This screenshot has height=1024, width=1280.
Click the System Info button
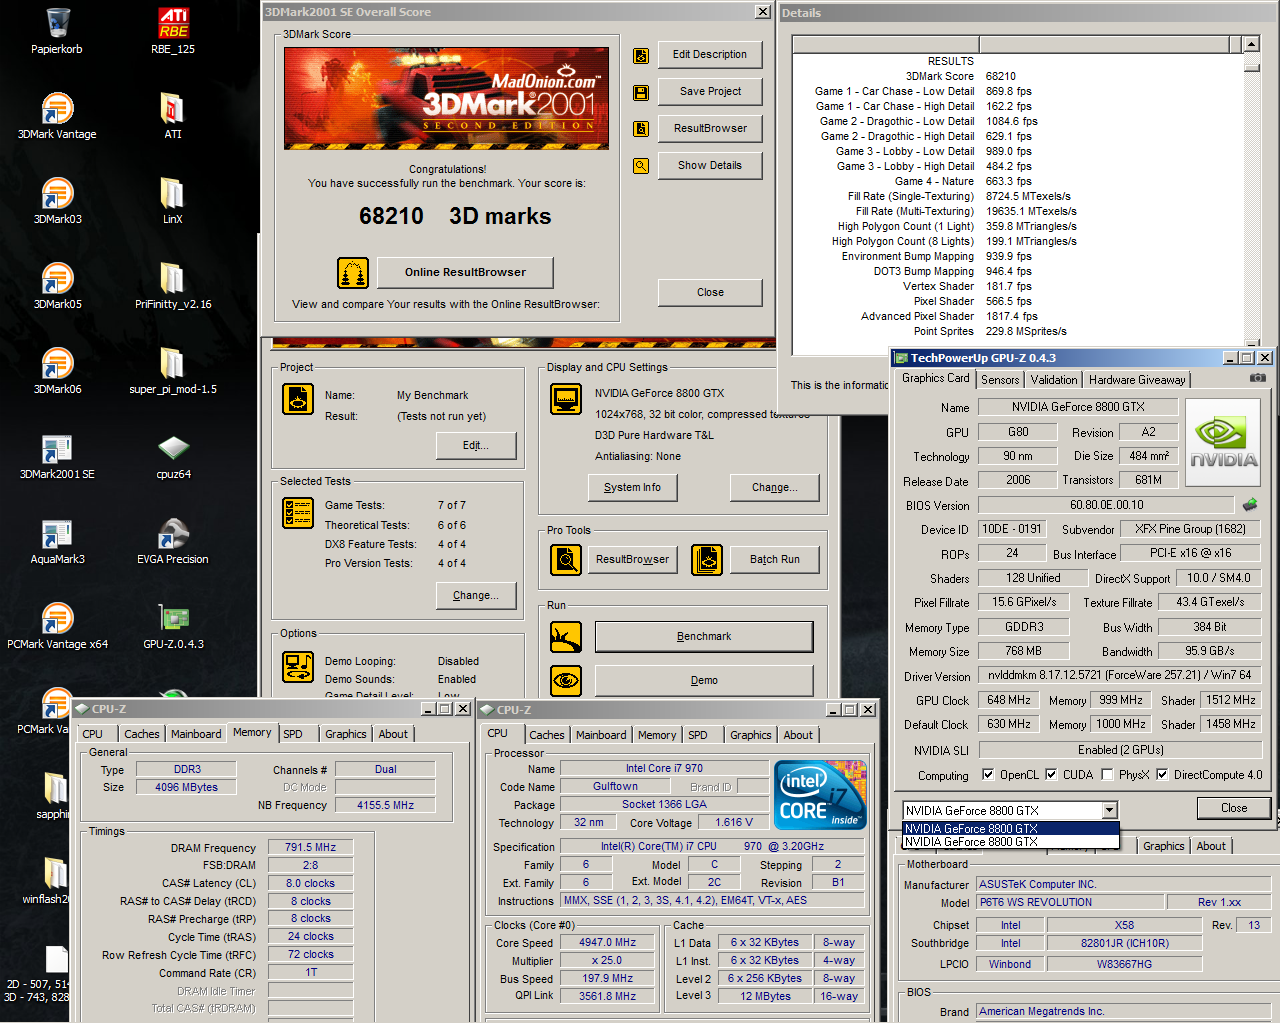pyautogui.click(x=632, y=488)
